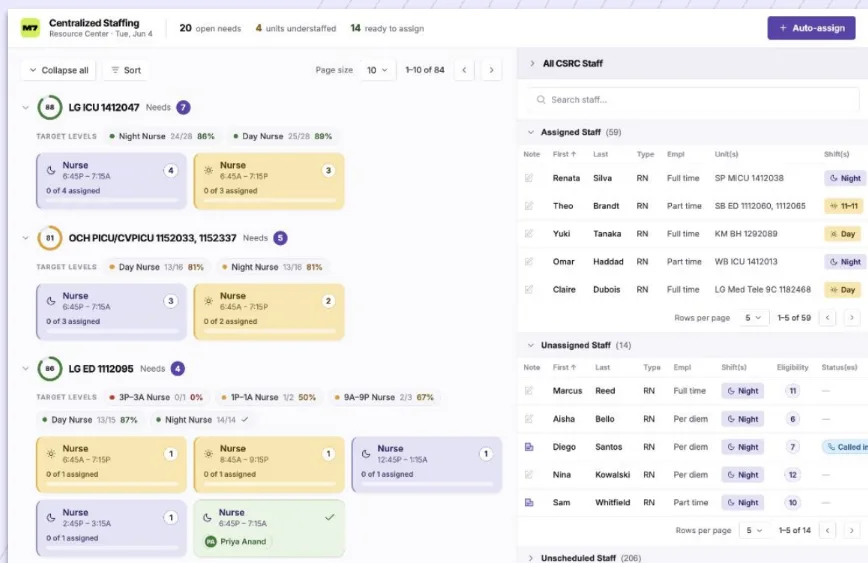Image resolution: width=868 pixels, height=563 pixels.
Task: Open the Sort options
Action: tap(126, 70)
